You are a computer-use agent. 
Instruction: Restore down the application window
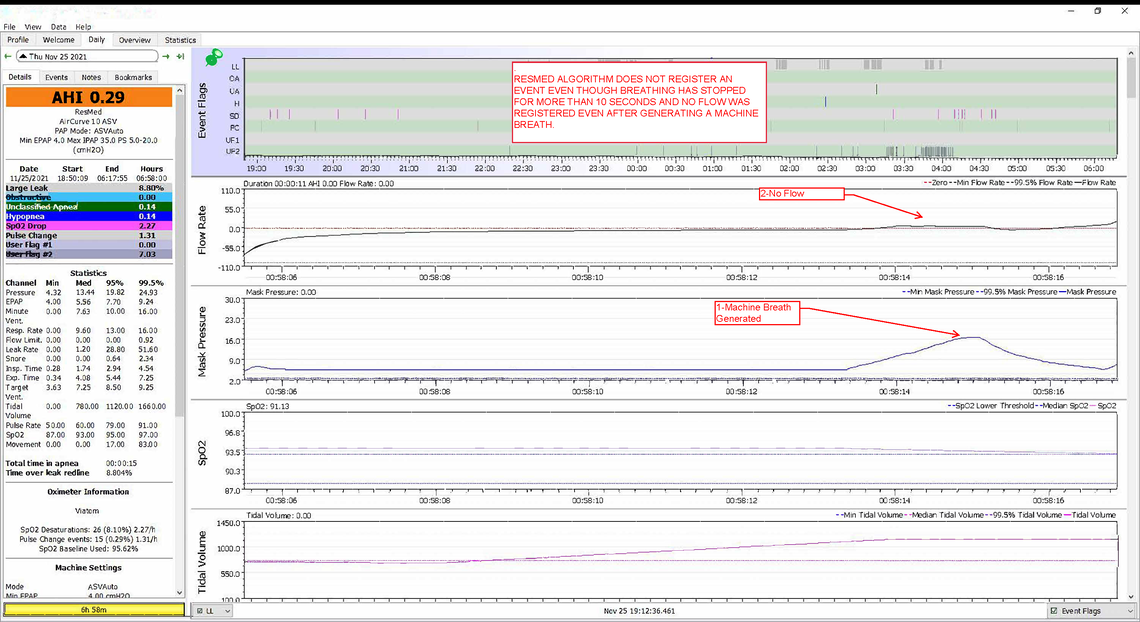pyautogui.click(x=1098, y=11)
